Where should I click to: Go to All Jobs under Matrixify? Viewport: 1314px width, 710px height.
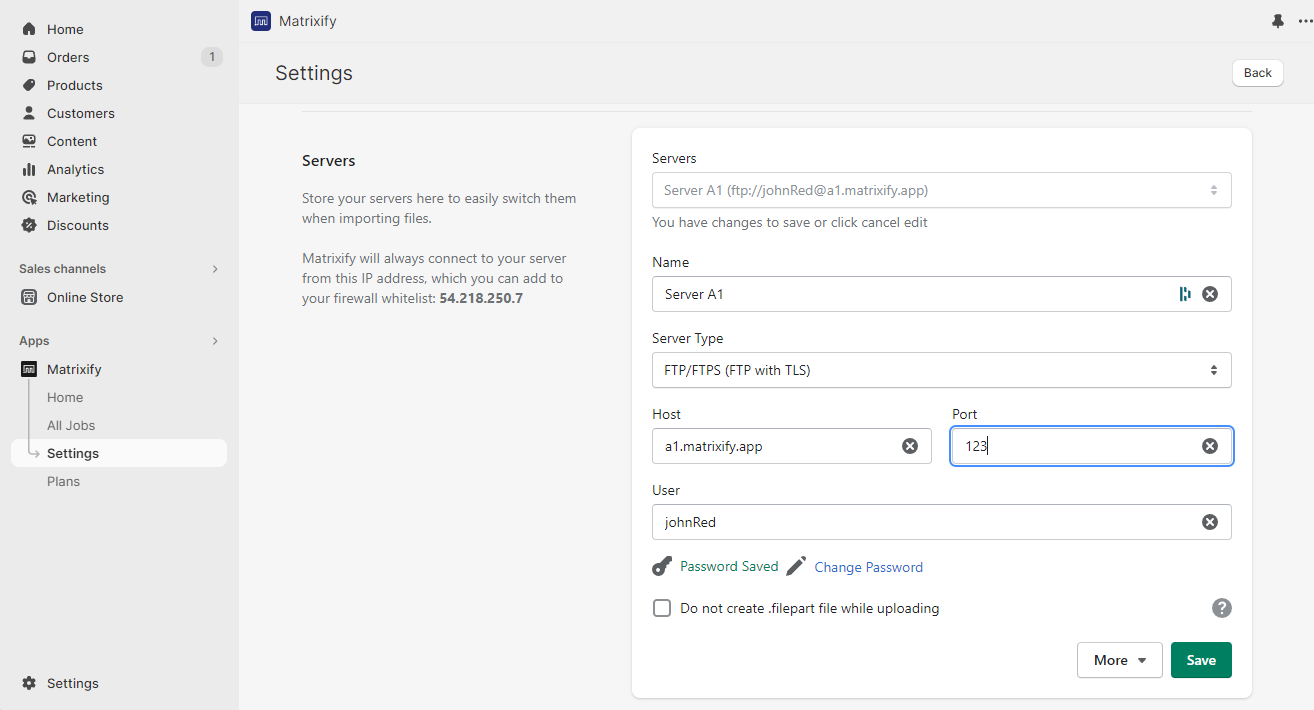[71, 425]
